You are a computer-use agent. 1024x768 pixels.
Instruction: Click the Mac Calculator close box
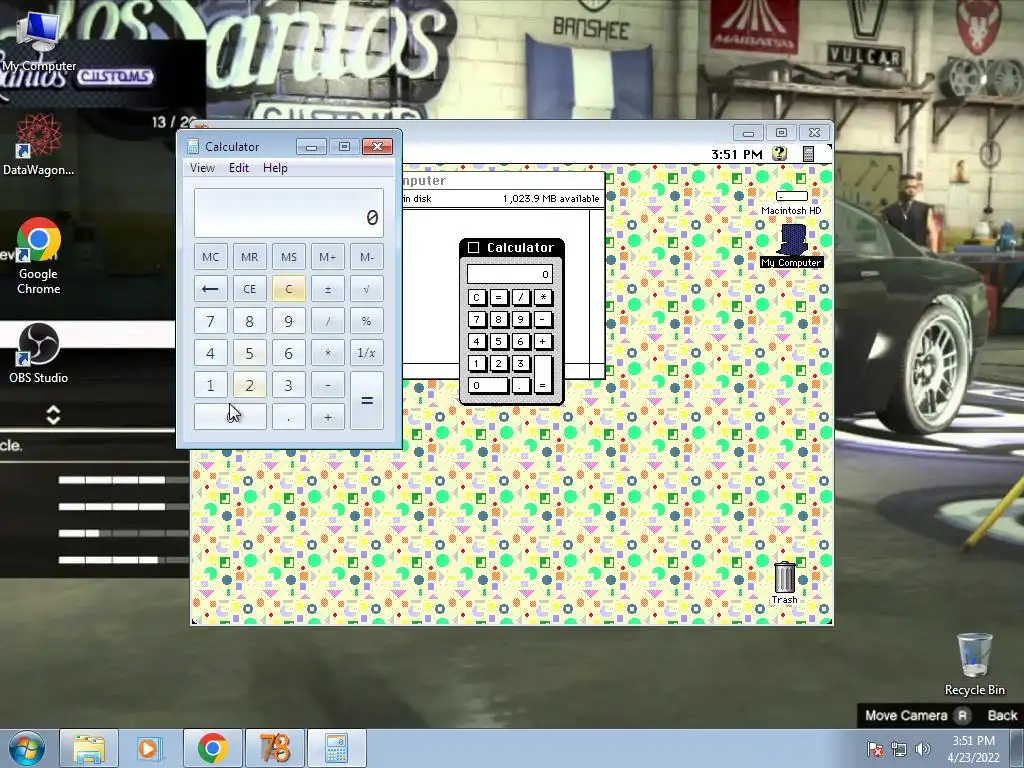click(473, 248)
